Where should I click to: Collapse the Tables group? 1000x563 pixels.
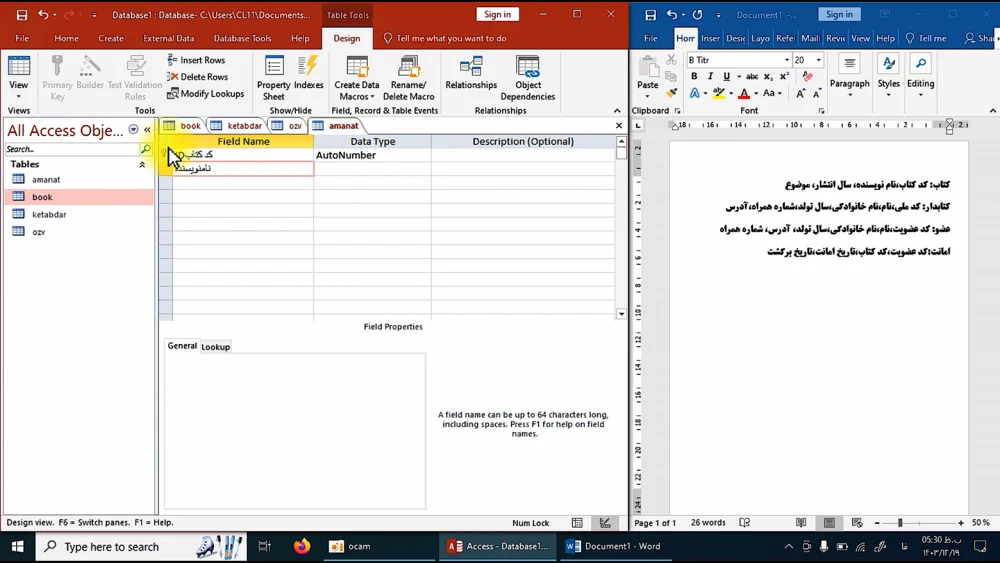pos(142,165)
